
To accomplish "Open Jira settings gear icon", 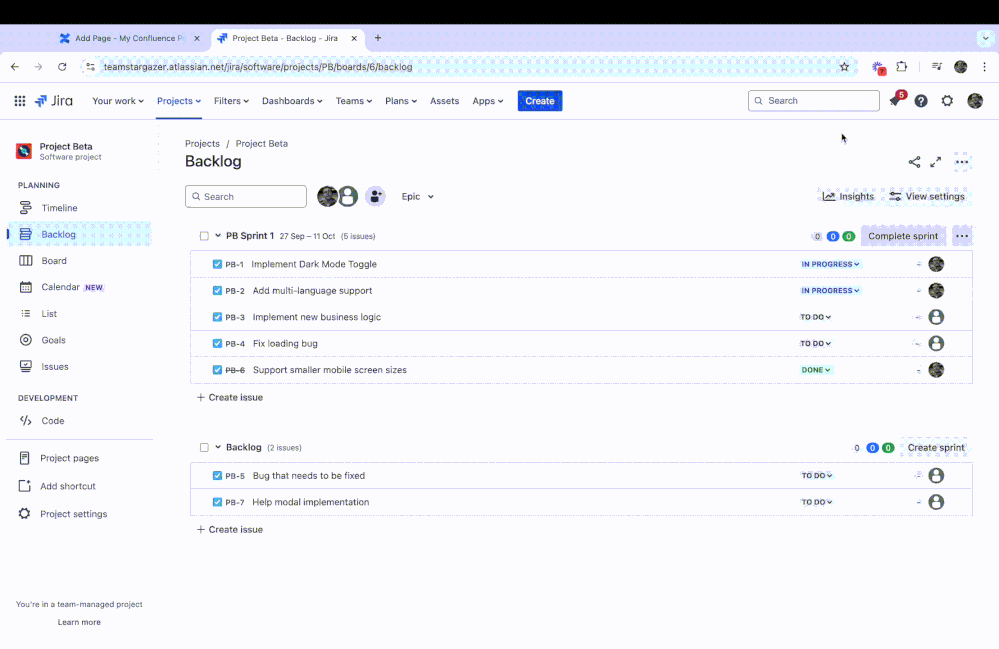I will [947, 101].
